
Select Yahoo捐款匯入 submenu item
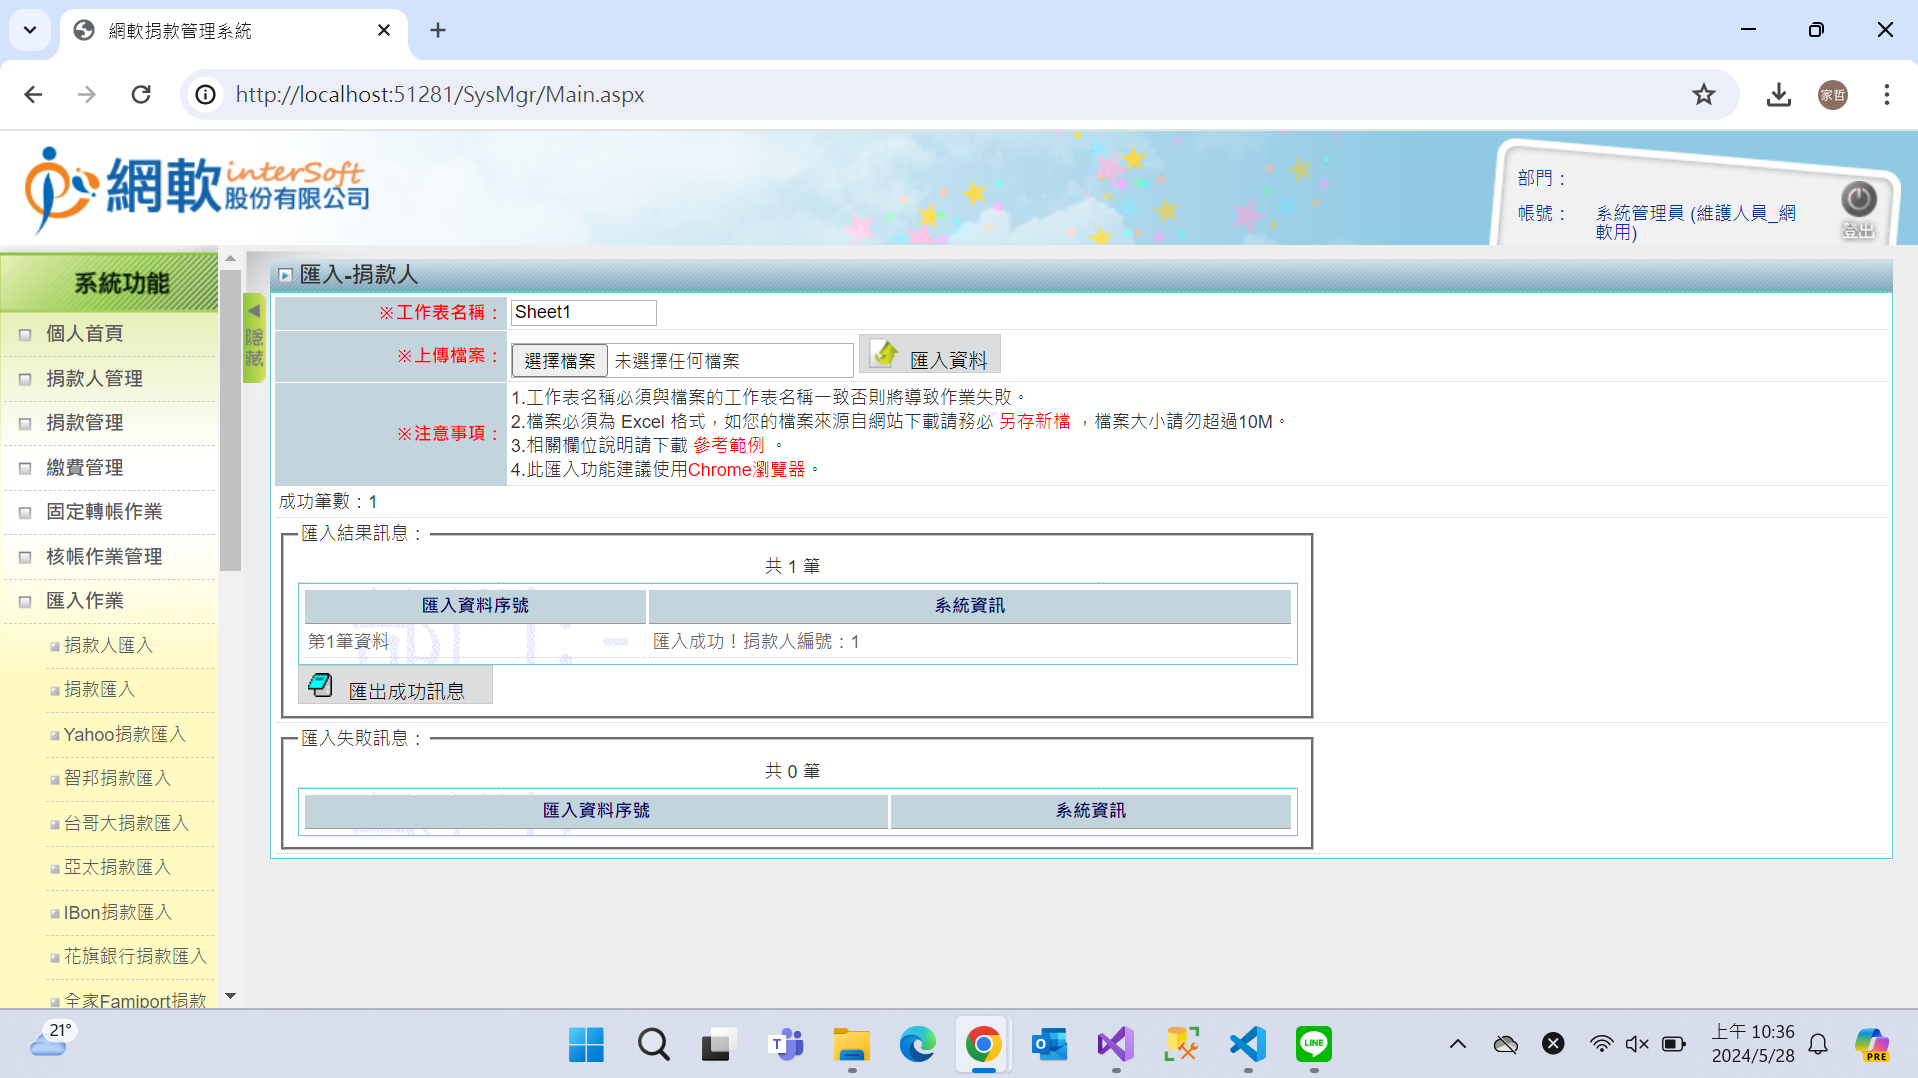[x=125, y=735]
